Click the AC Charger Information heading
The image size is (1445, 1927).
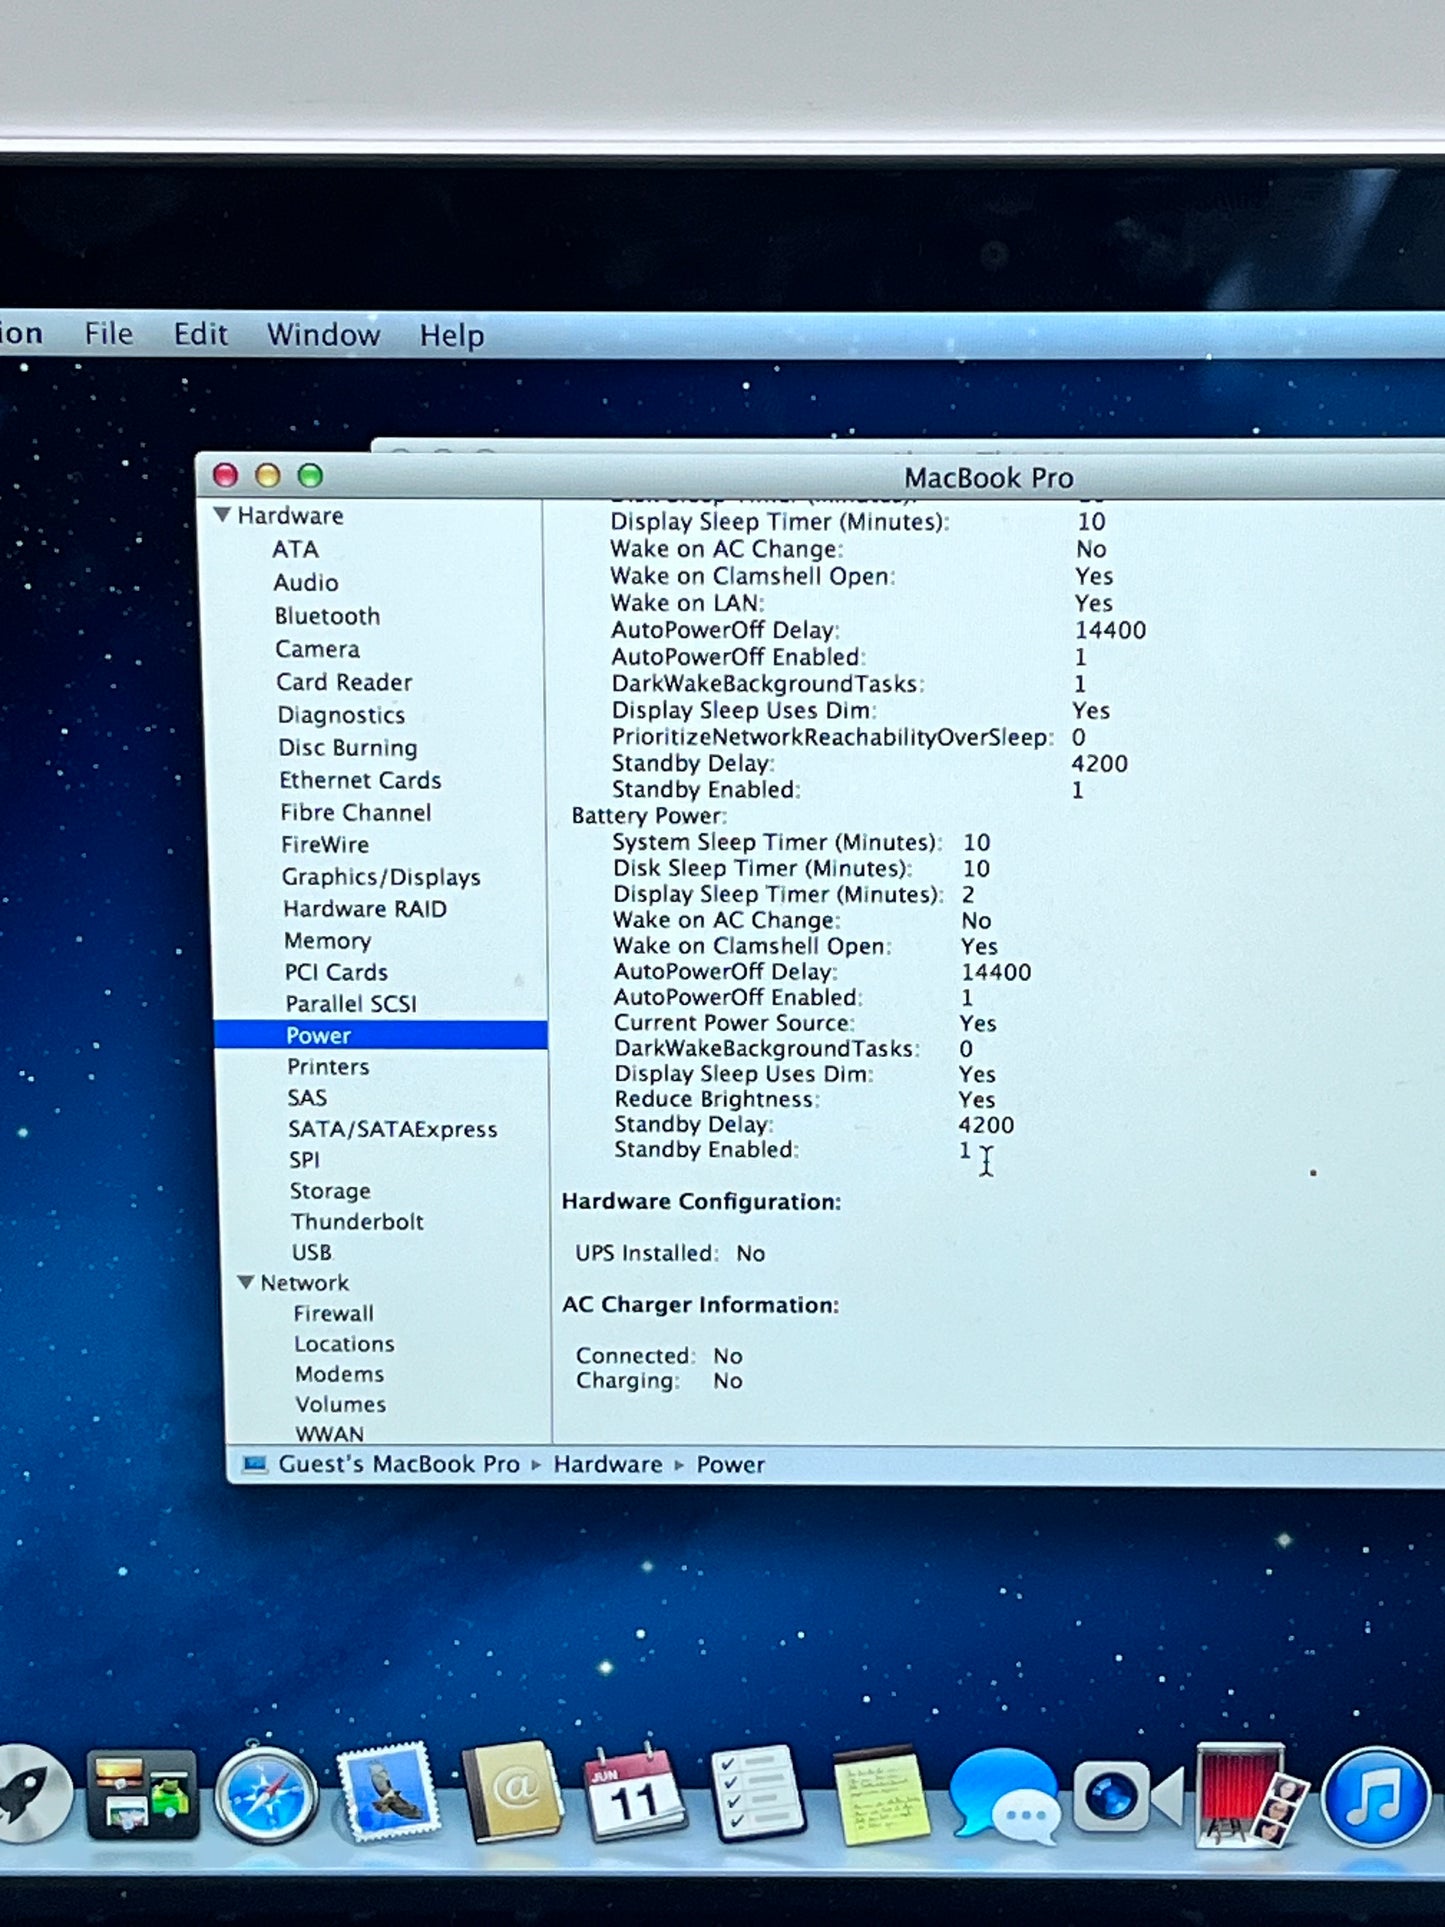coord(700,1305)
